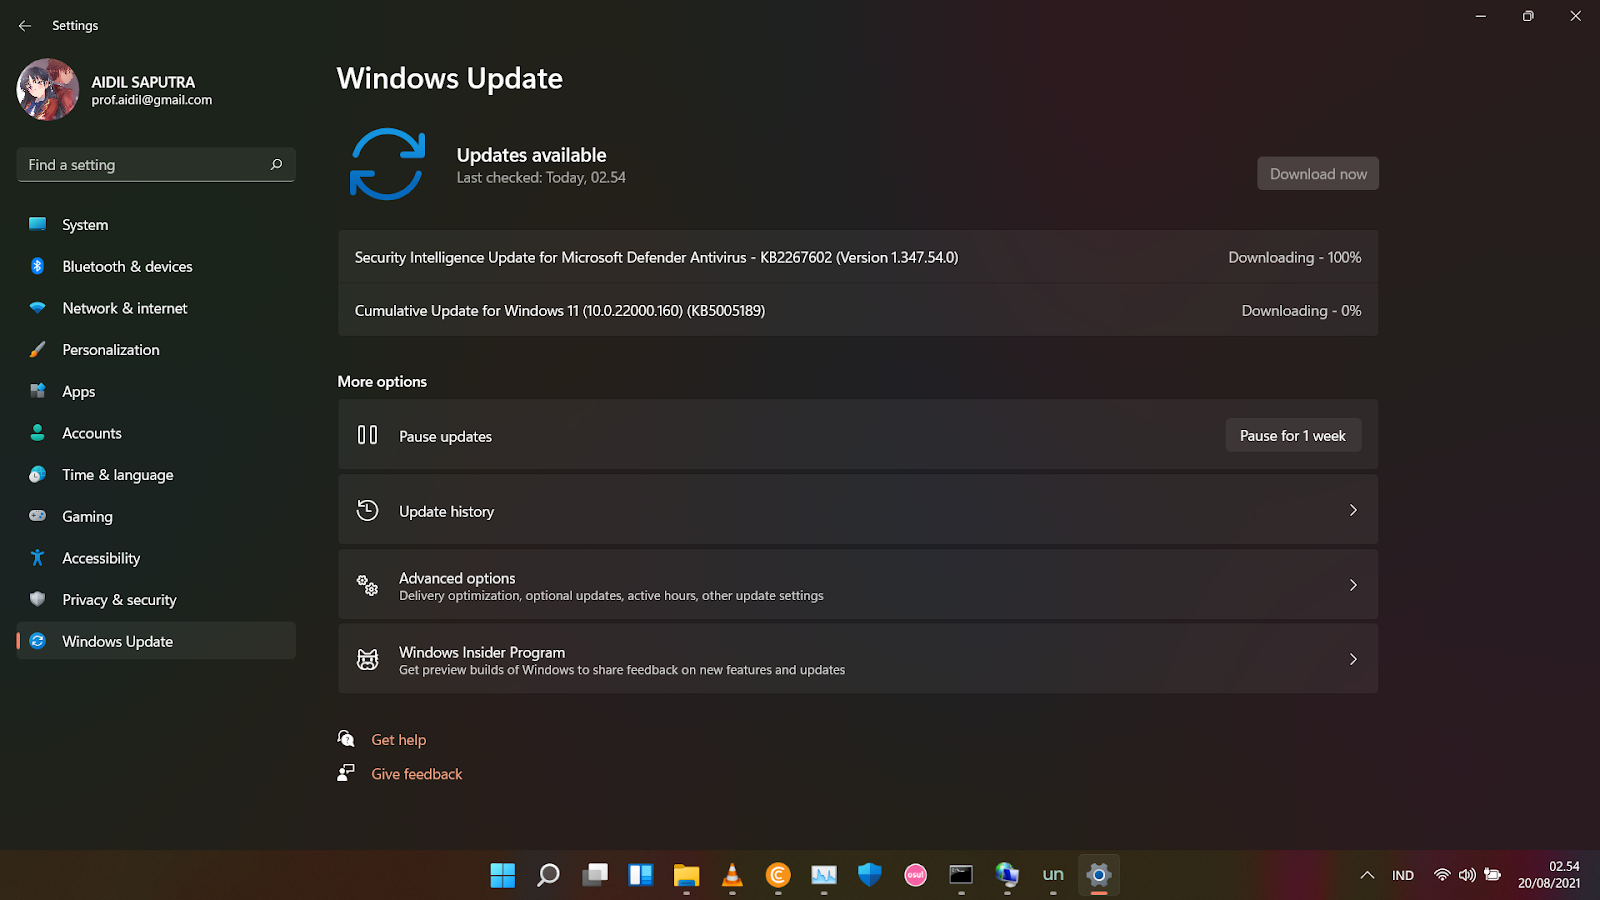Open Bluetooth & devices settings
This screenshot has height=900, width=1600.
click(156, 267)
